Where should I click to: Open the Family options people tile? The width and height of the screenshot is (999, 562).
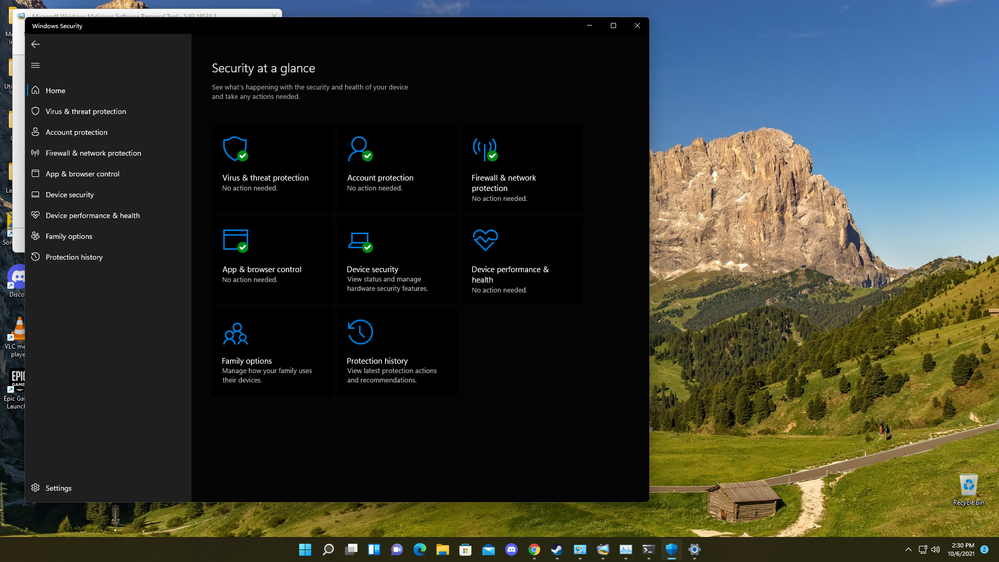(x=272, y=352)
